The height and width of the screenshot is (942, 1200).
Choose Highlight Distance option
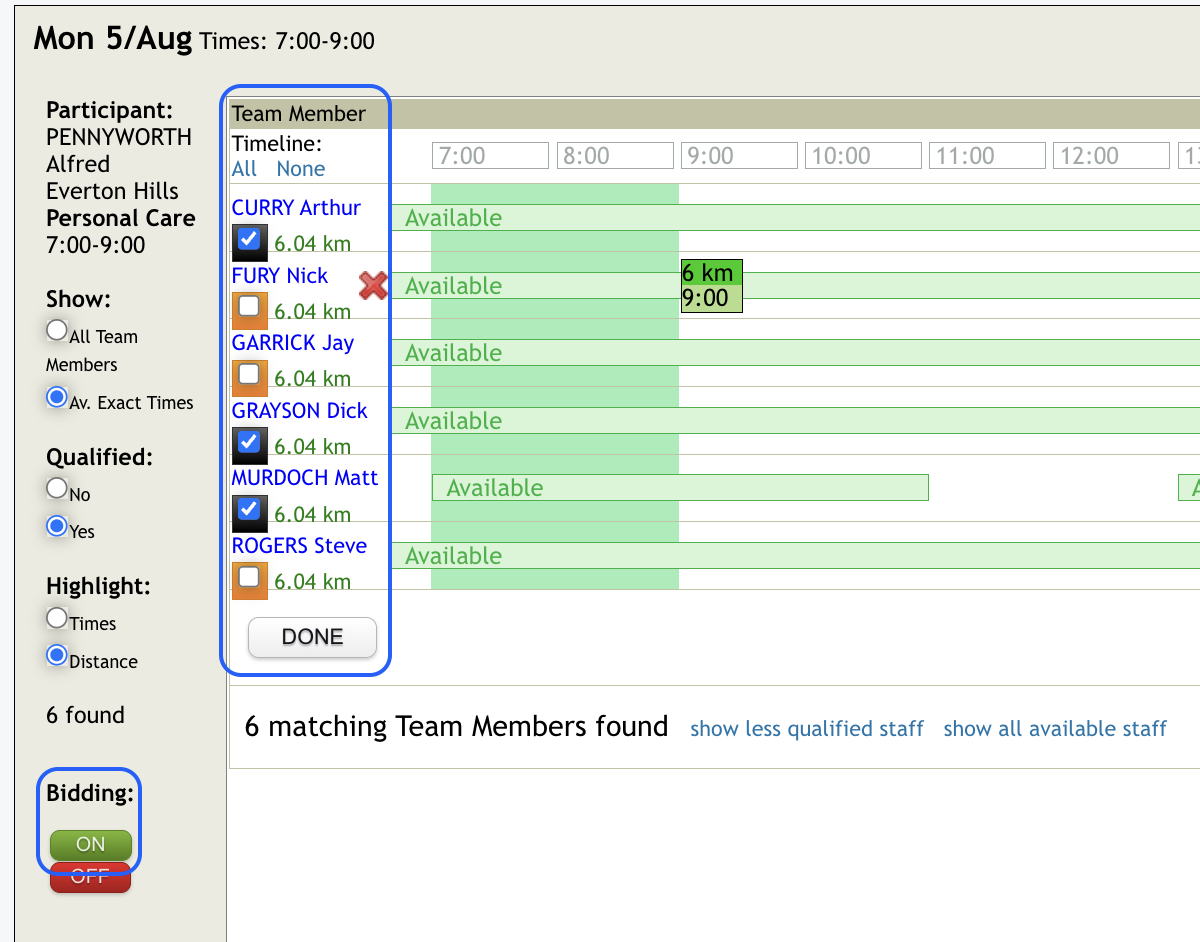point(57,656)
